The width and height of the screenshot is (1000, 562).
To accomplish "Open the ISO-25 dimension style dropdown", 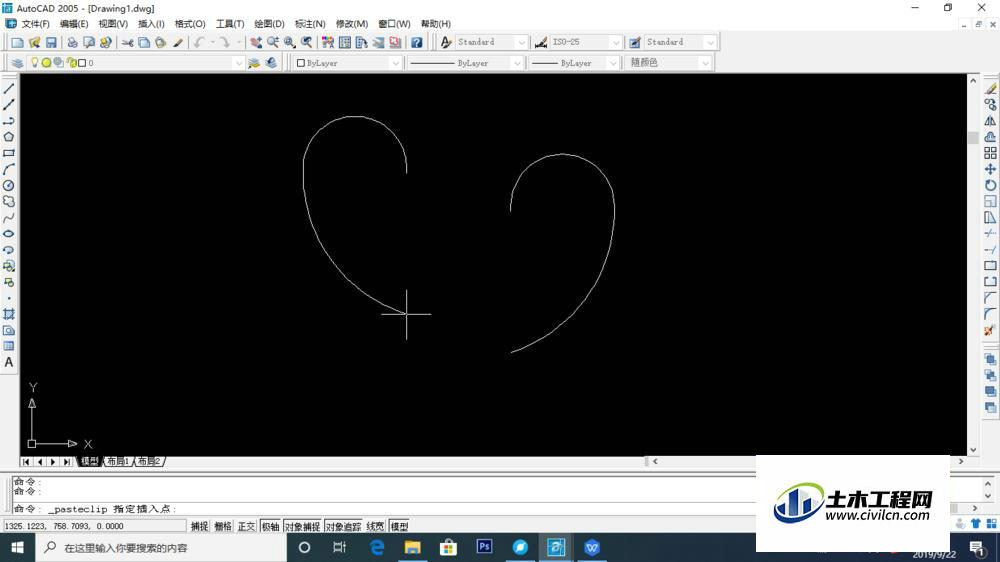I will pos(585,42).
